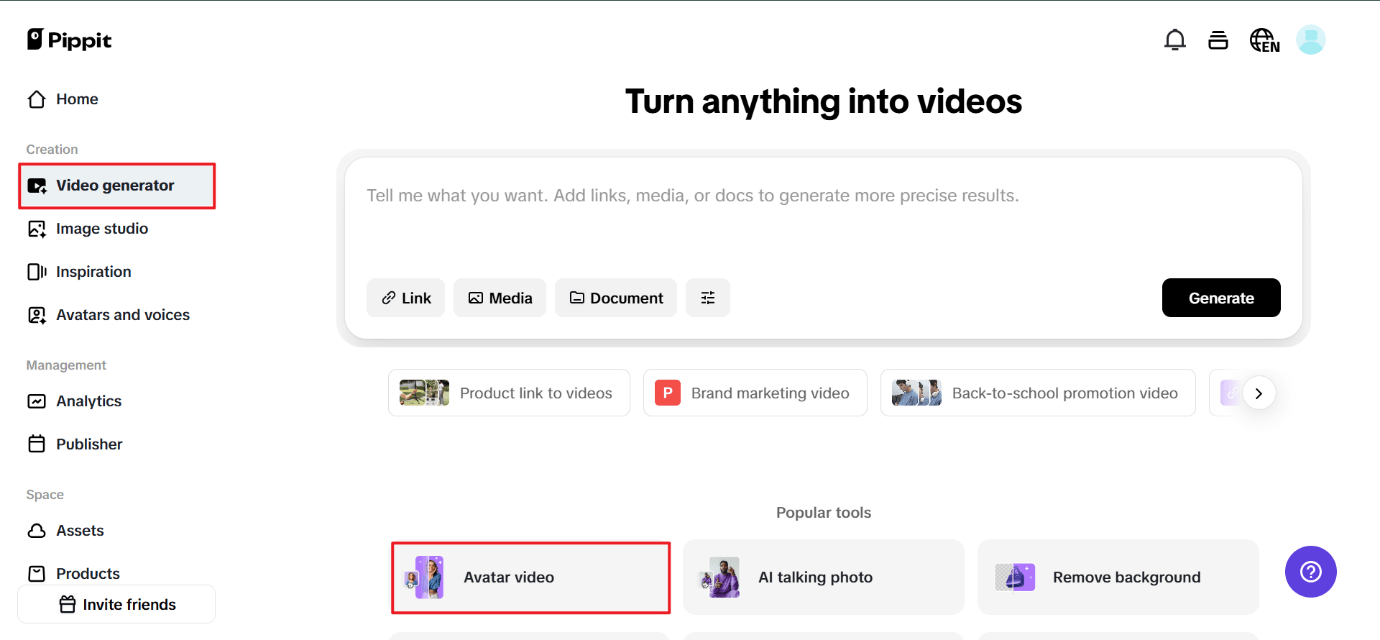
Task: Go to Home in the sidebar
Action: point(74,98)
